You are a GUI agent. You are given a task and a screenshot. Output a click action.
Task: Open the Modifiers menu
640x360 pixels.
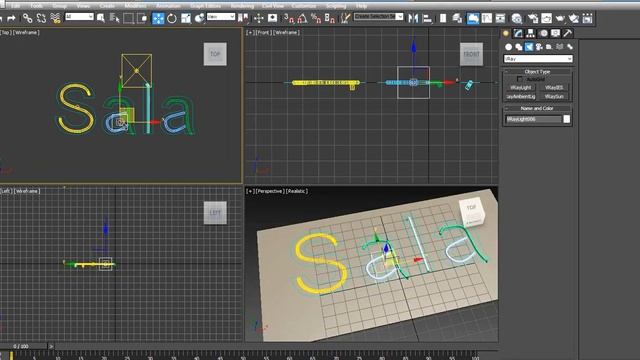(135, 6)
